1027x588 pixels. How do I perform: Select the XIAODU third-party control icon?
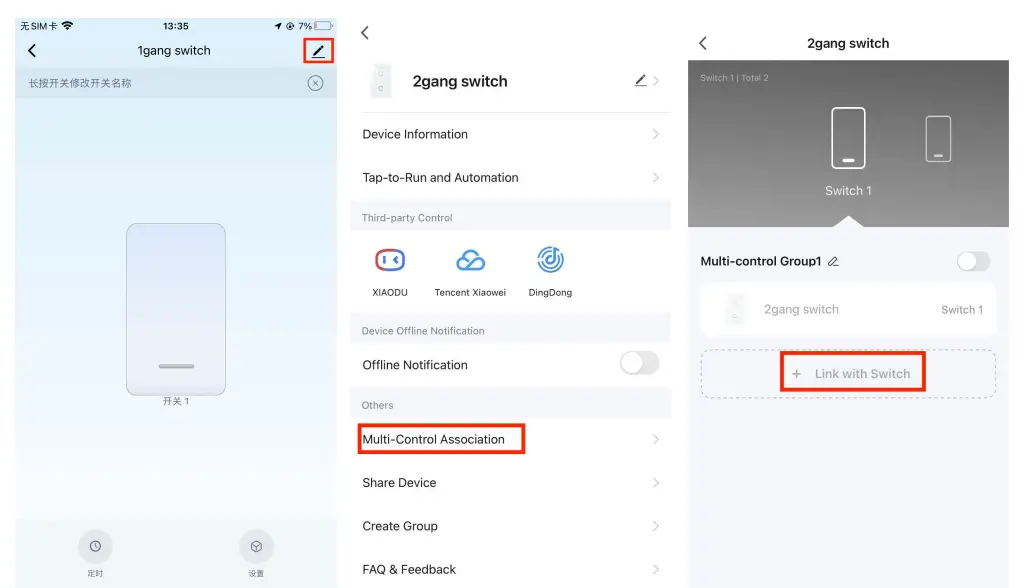pyautogui.click(x=390, y=260)
